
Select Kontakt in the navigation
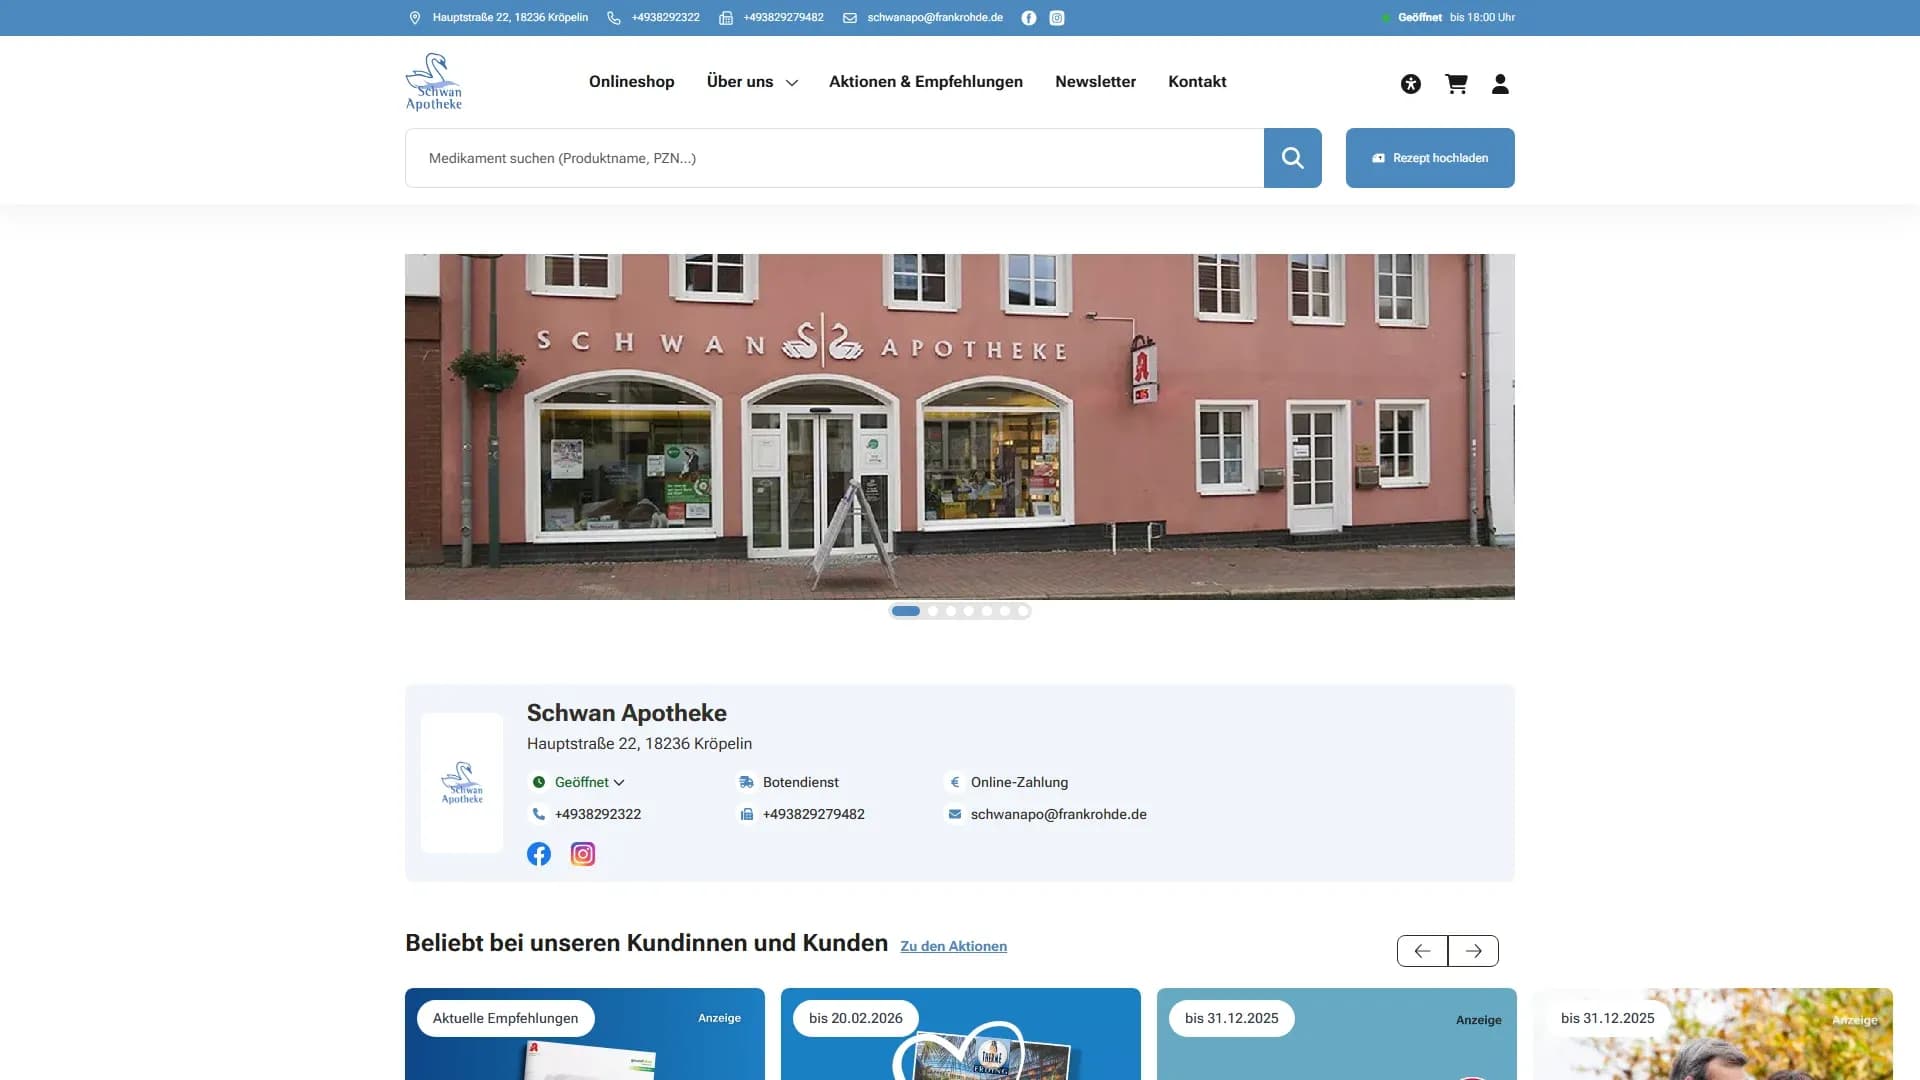click(1197, 82)
